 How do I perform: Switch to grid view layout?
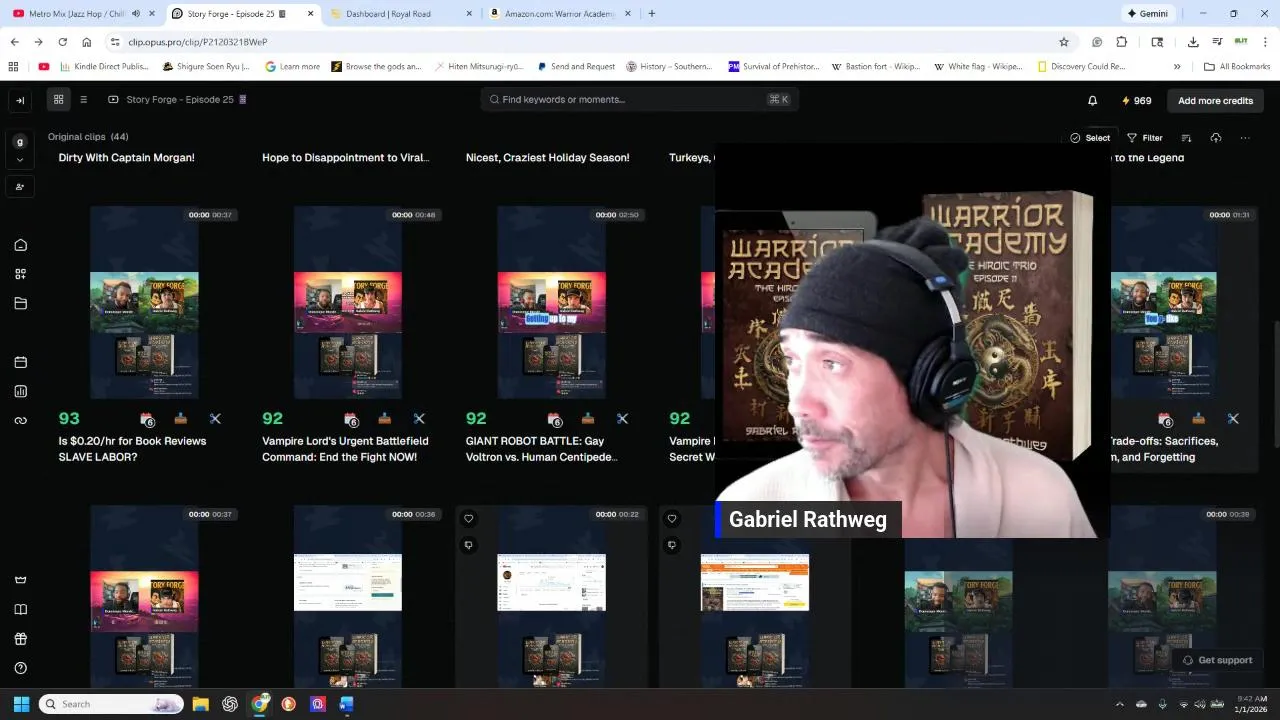59,100
